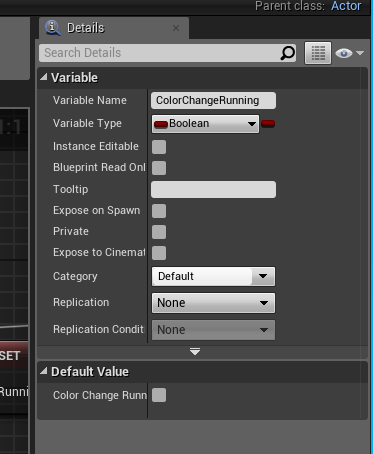The image size is (373, 454).
Task: Focus the Search Details field
Action: tap(167, 53)
